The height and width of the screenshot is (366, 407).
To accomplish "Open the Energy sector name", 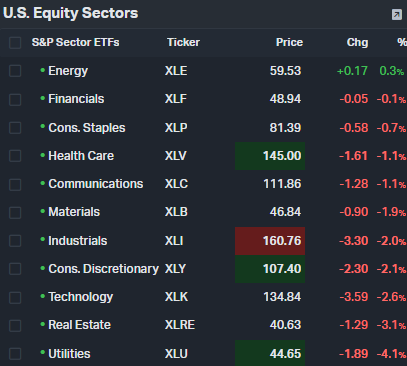I will 68,71.
